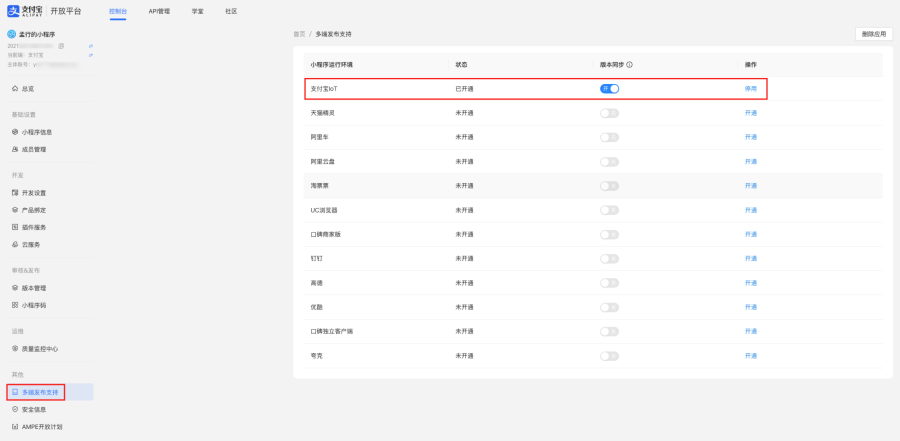Click the 小程序运行环境 column header
Image resolution: width=900 pixels, height=441 pixels.
[x=331, y=65]
